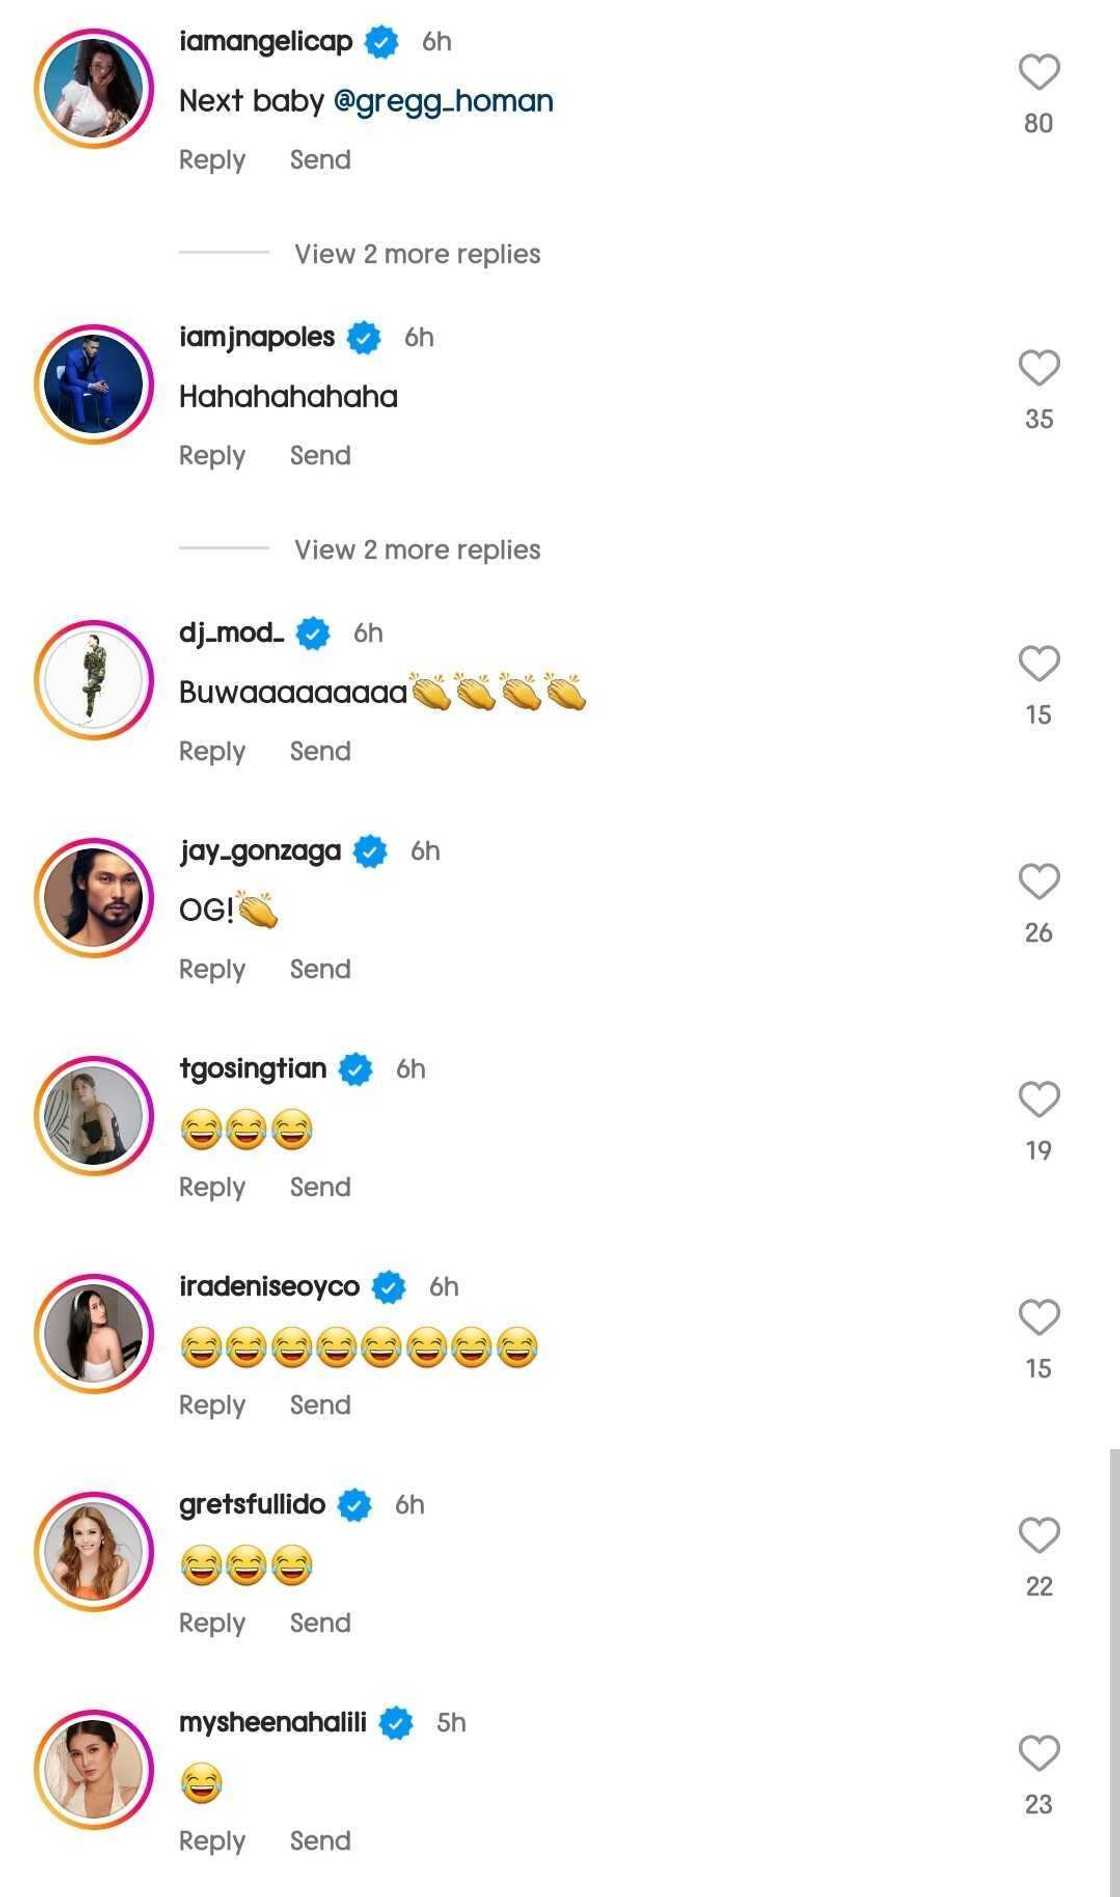This screenshot has height=1897, width=1120.
Task: Reply to dj_mod_'s comment
Action: point(212,751)
